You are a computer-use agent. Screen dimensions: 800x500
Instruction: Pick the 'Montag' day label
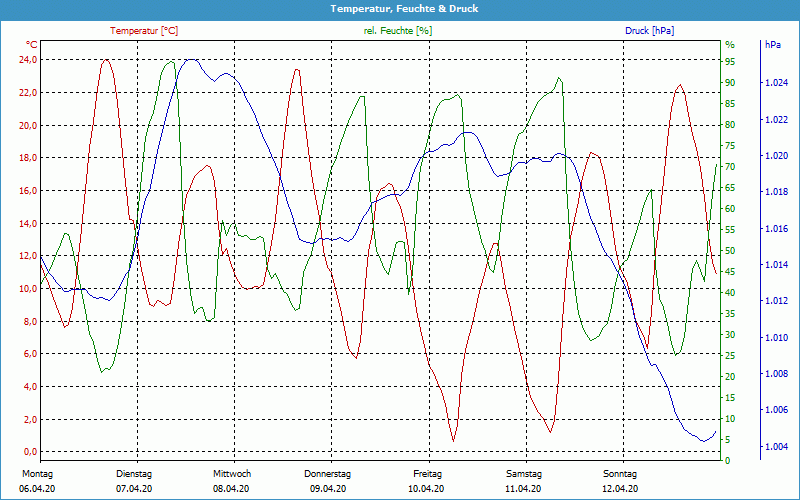pyautogui.click(x=37, y=474)
